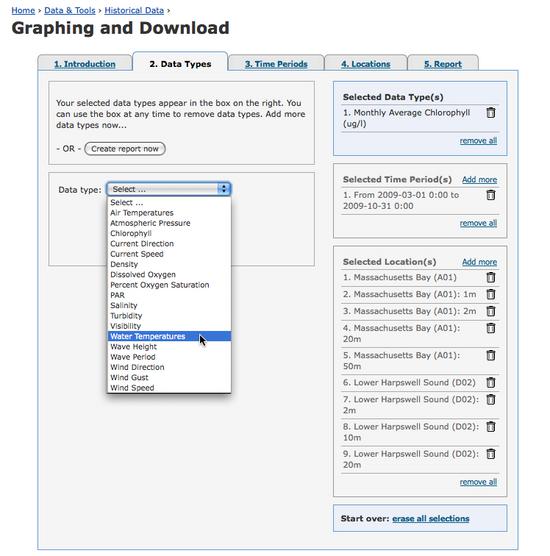
Task: Click Add more next to Selected Location(s)
Action: [x=479, y=262]
